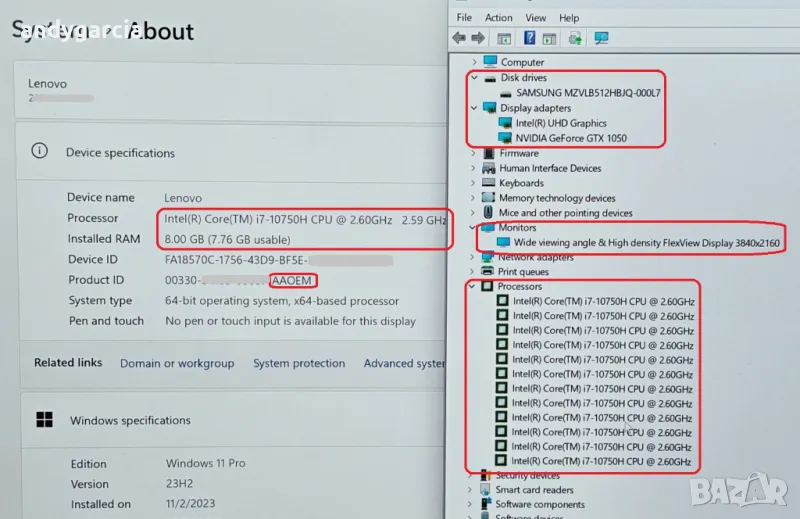Click the Back arrow in Device Manager toolbar
The width and height of the screenshot is (800, 519).
click(x=459, y=39)
